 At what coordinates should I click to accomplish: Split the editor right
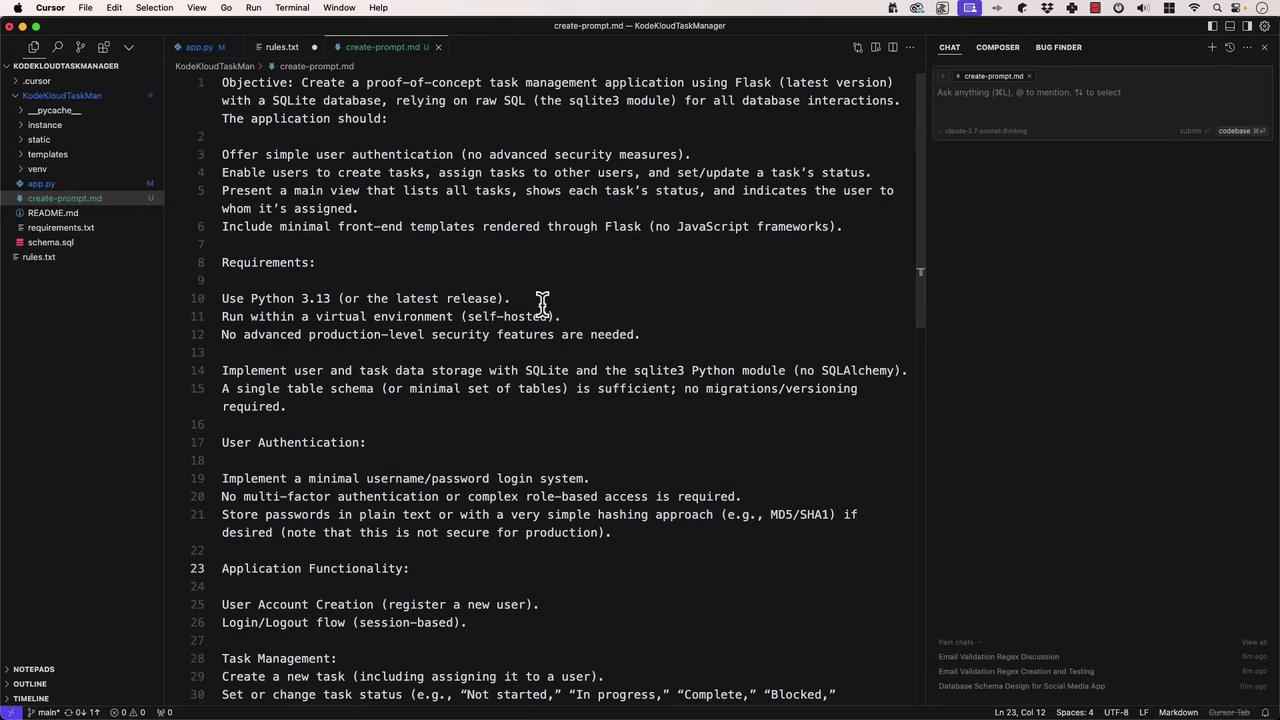893,47
